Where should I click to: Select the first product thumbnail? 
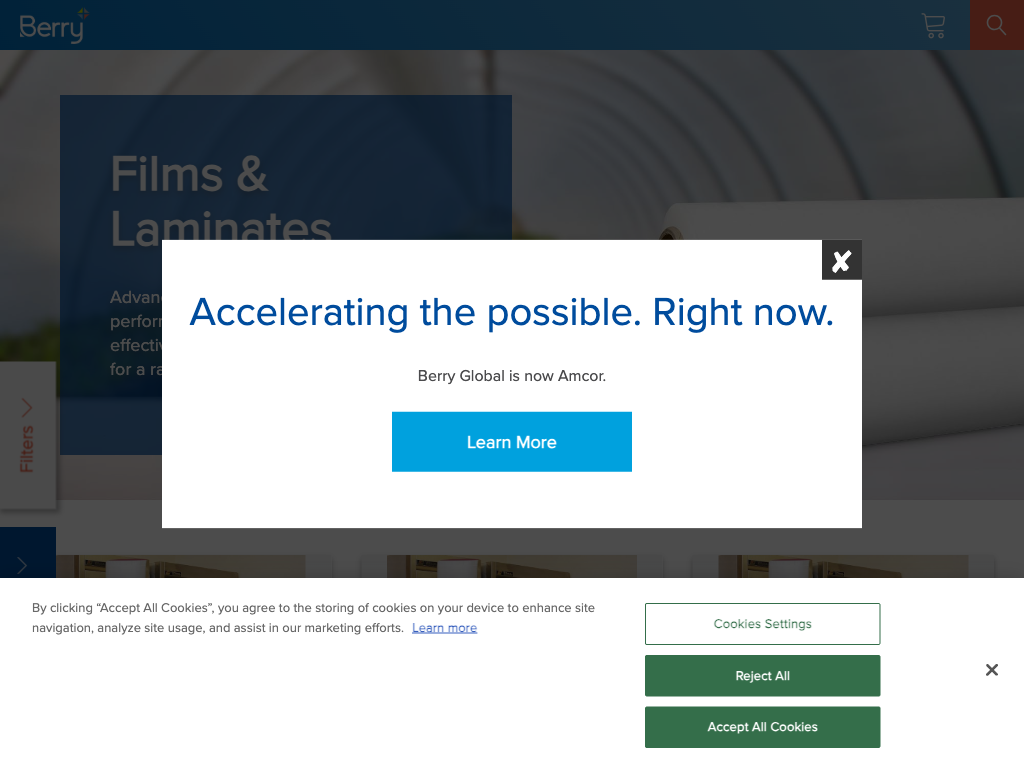pos(180,566)
